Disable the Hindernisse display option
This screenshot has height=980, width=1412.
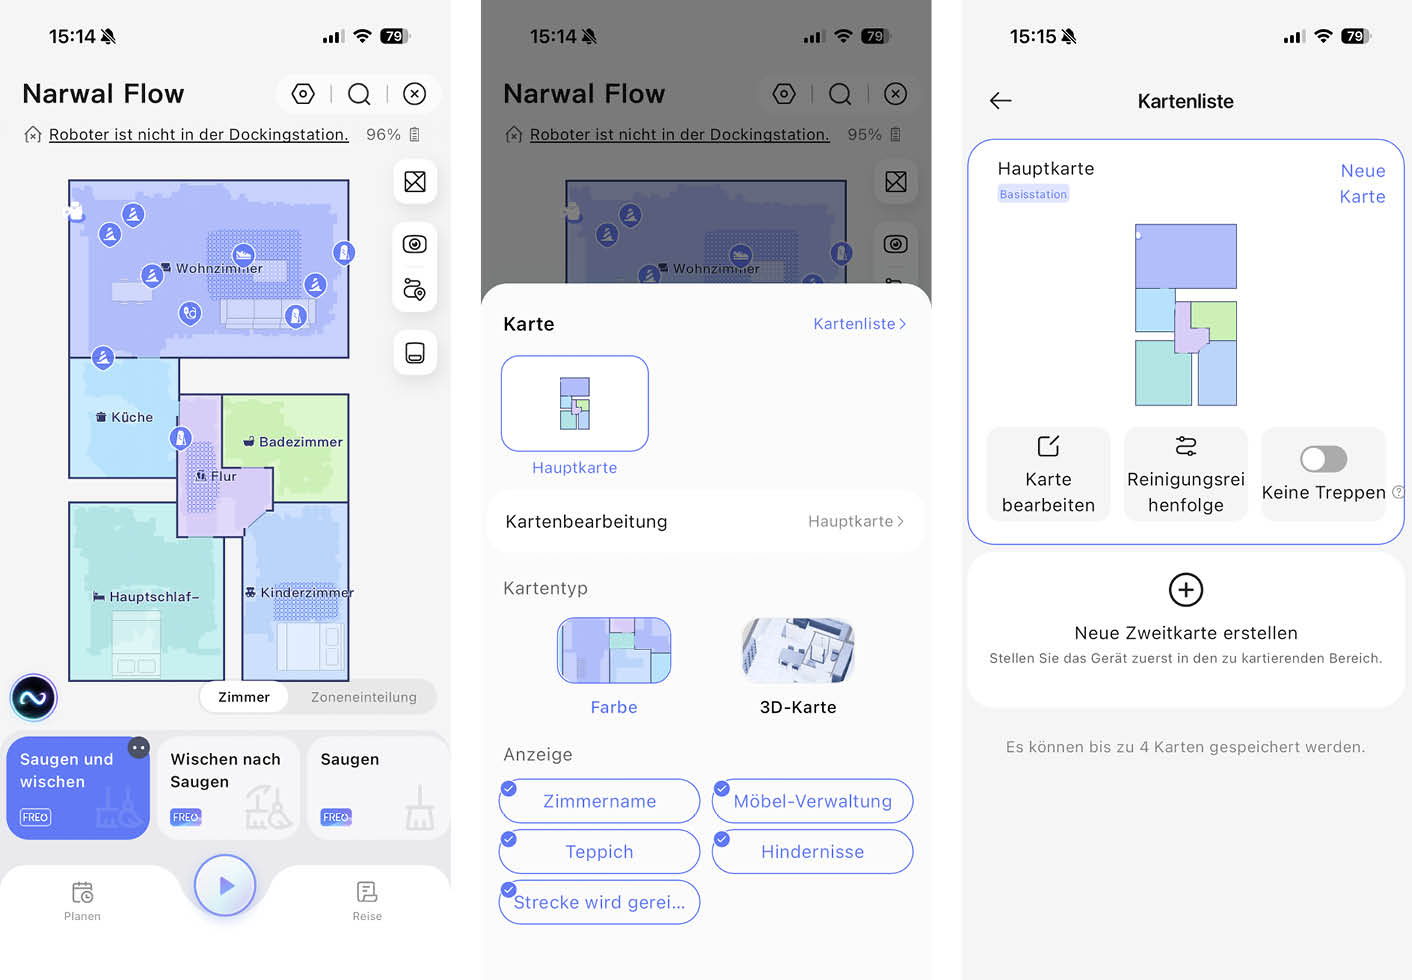(x=812, y=851)
